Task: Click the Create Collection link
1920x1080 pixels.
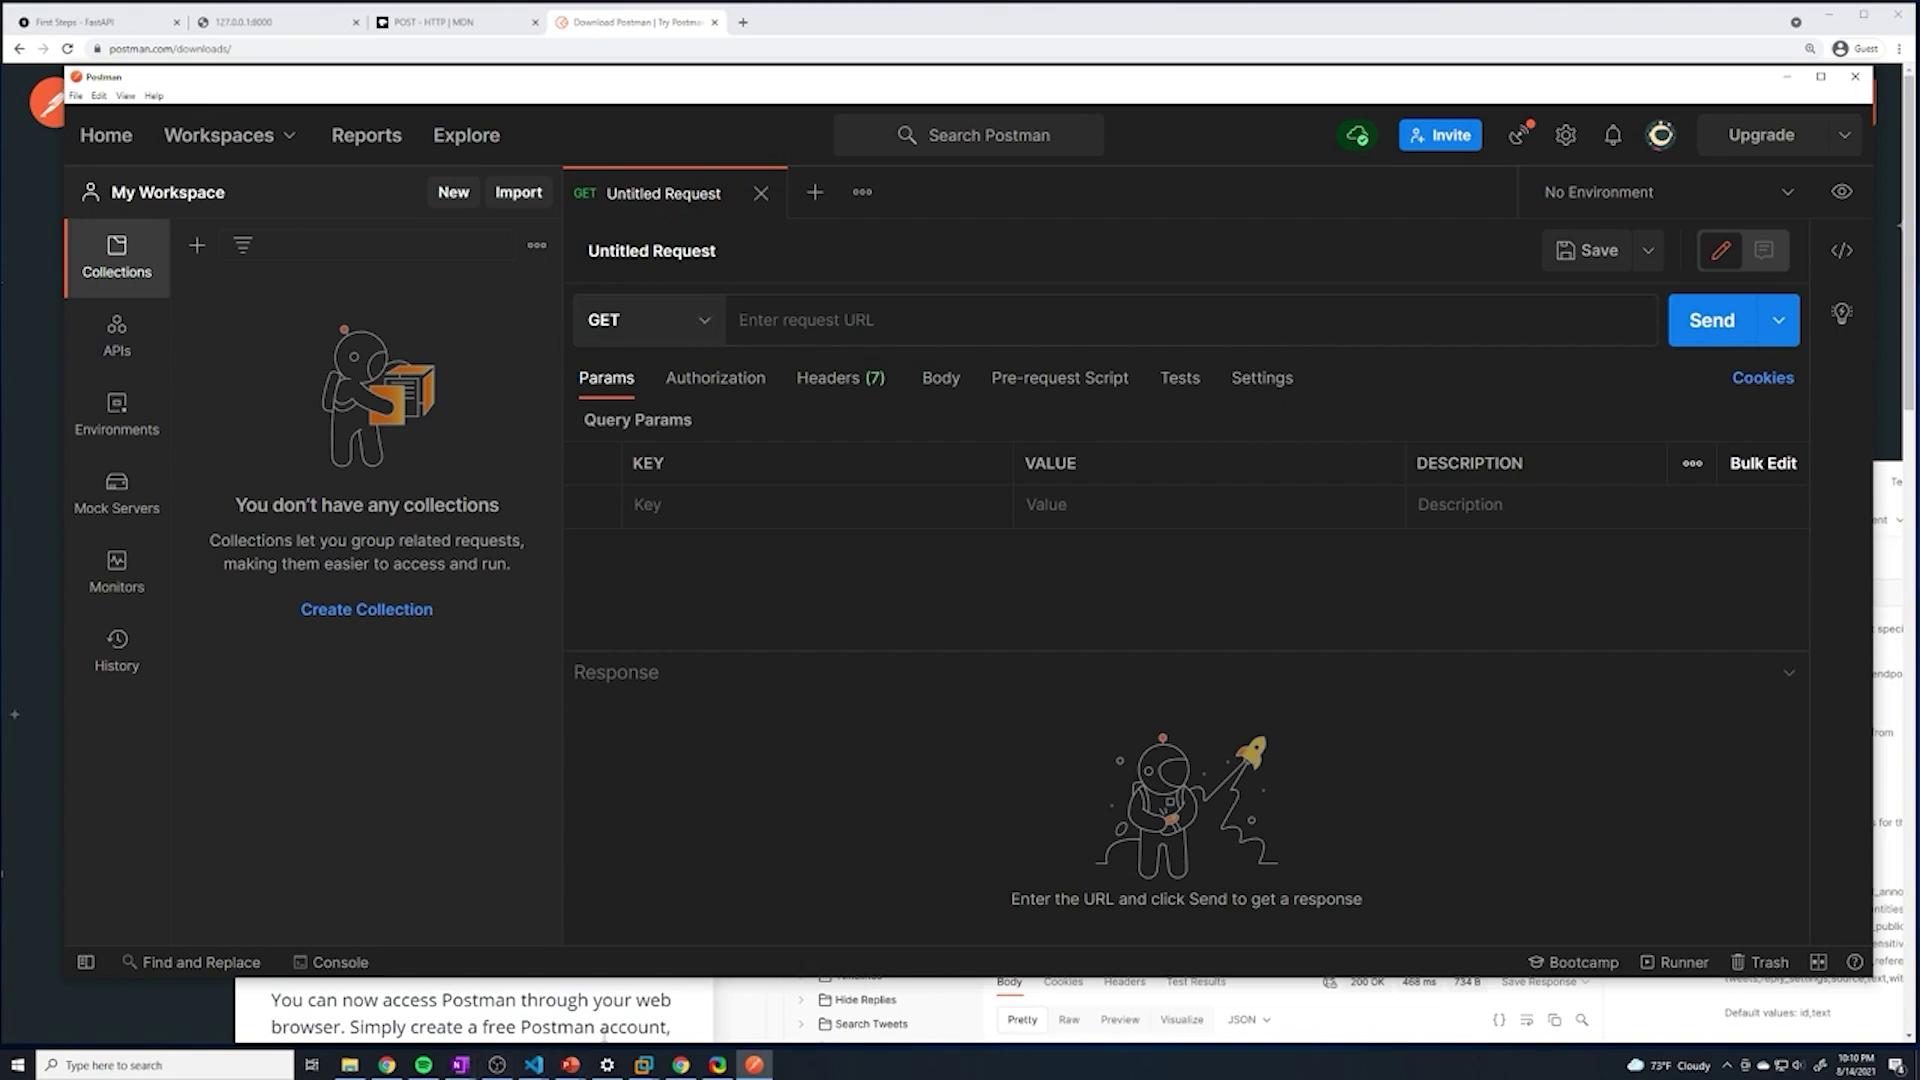Action: (x=366, y=609)
